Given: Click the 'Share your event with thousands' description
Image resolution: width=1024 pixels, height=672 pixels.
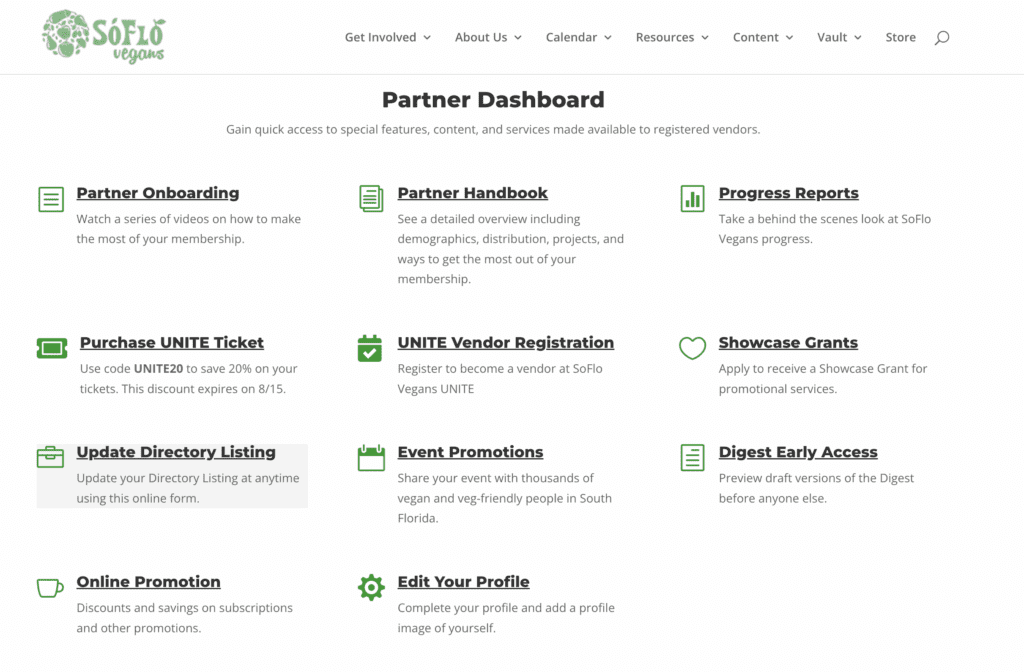Looking at the screenshot, I should coord(505,498).
